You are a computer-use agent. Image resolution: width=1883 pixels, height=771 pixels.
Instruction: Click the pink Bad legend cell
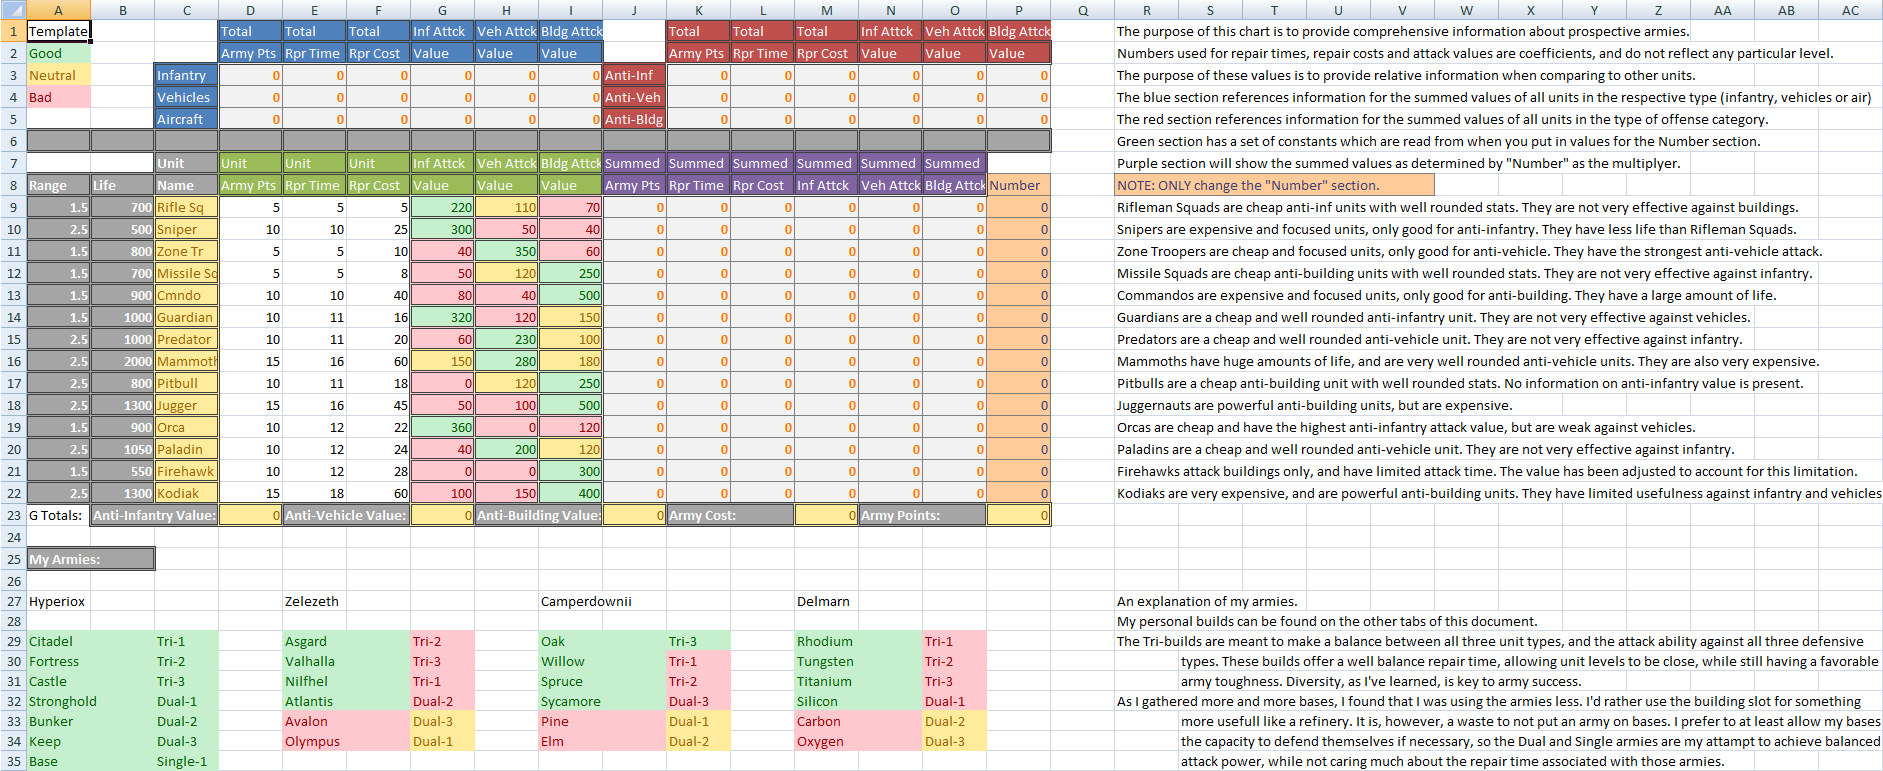58,97
